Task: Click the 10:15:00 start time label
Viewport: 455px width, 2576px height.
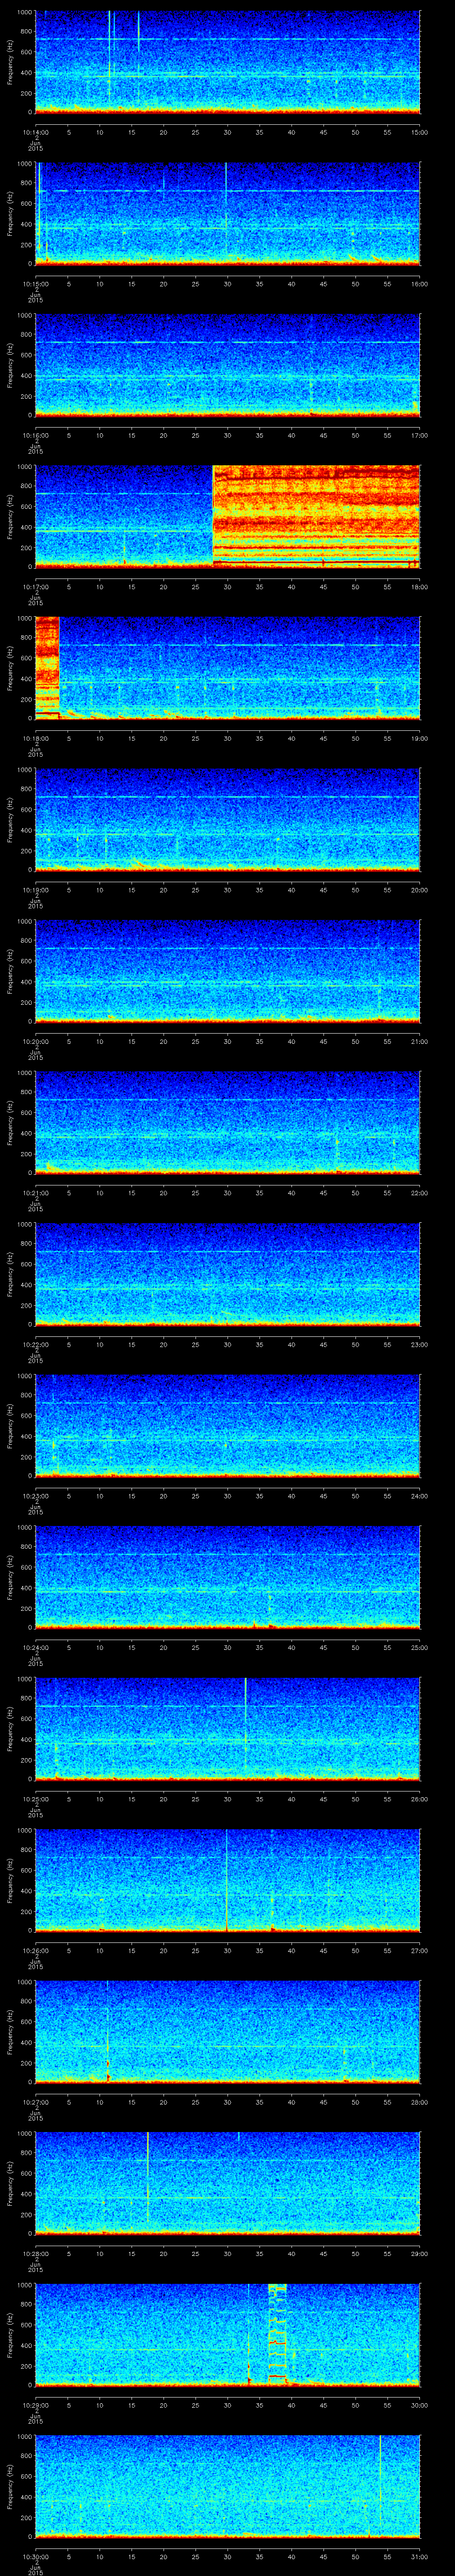Action: 35,284
